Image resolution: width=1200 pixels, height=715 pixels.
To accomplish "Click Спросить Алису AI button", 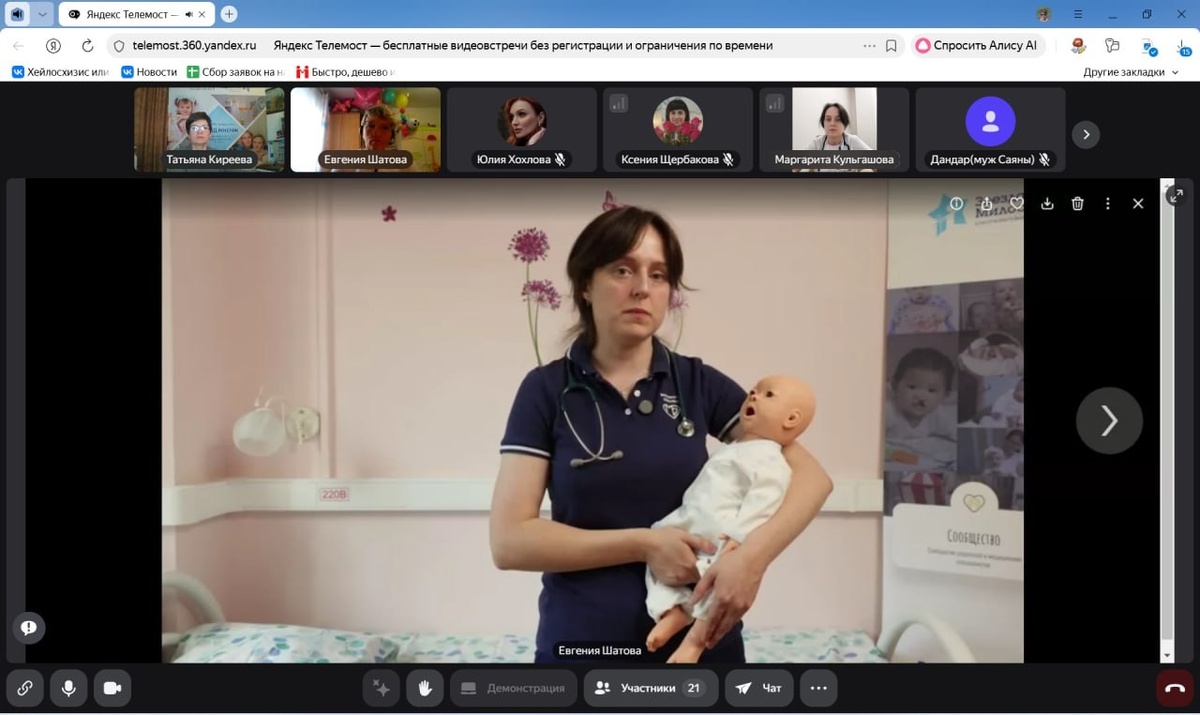I will (x=977, y=45).
